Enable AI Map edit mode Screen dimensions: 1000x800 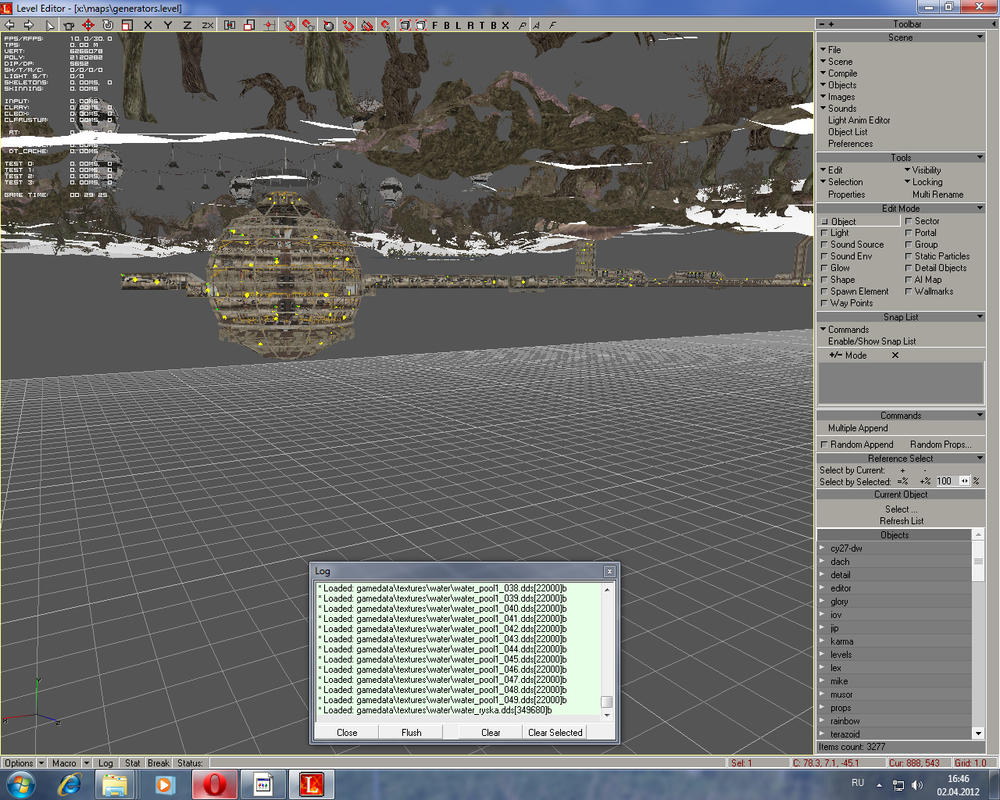(x=927, y=280)
